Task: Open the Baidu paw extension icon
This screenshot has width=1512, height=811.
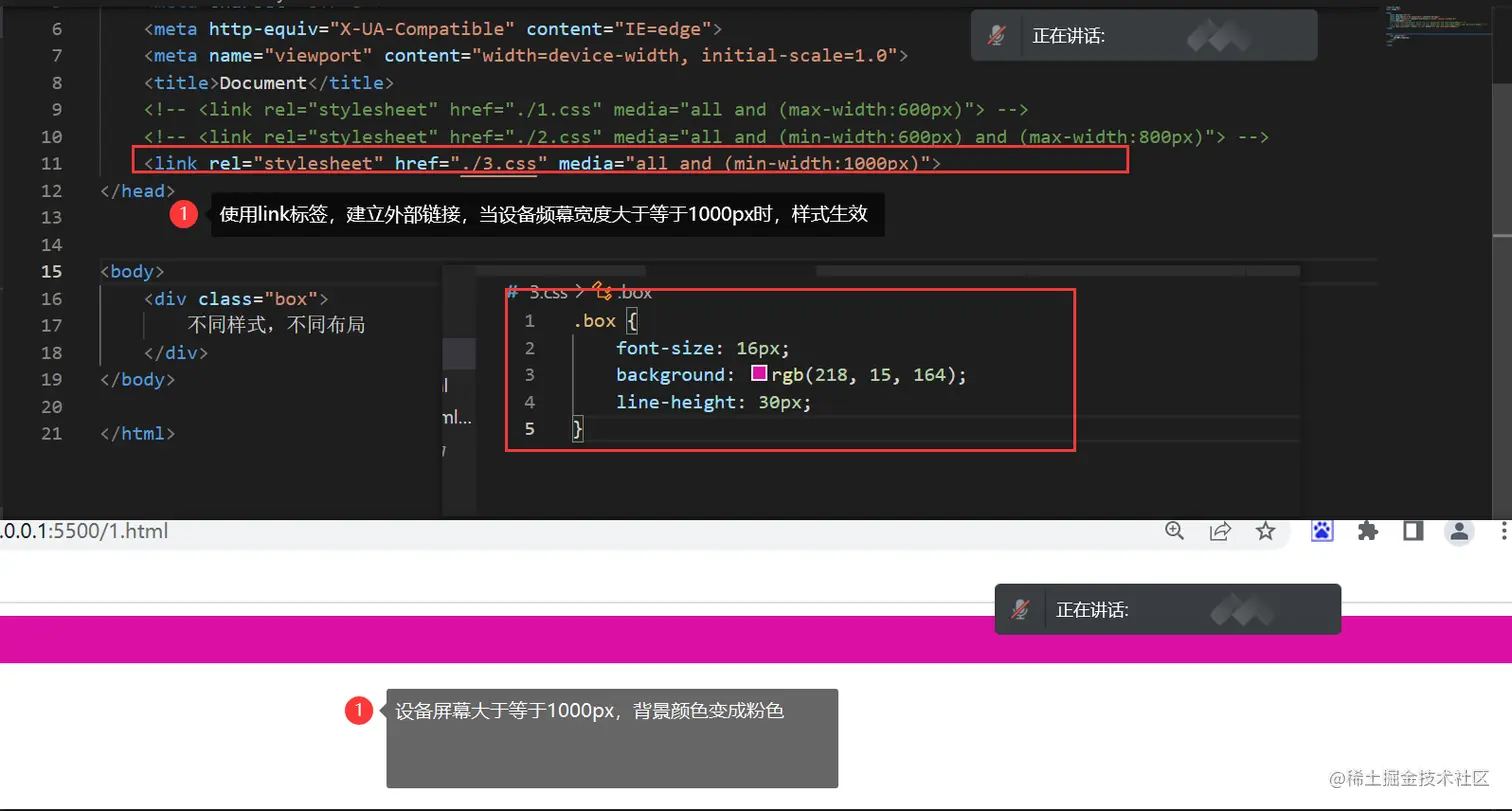Action: click(x=1322, y=531)
